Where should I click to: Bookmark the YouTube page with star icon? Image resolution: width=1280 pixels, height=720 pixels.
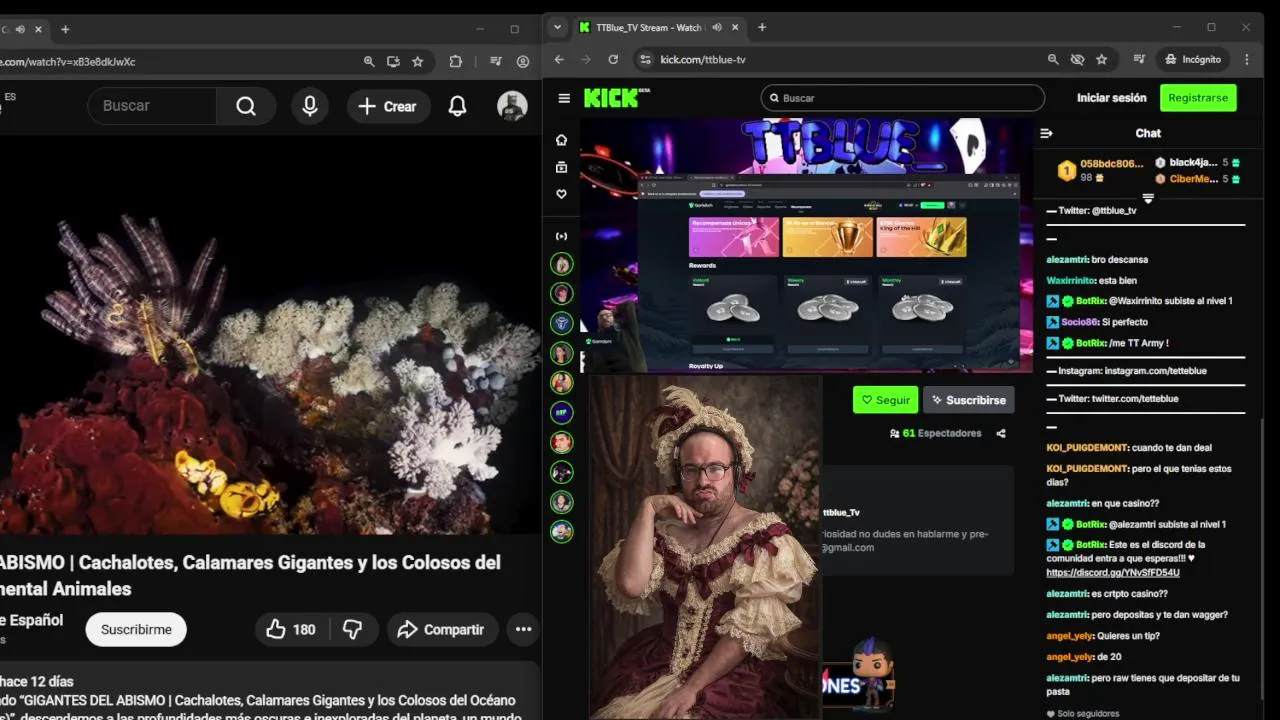[x=417, y=62]
